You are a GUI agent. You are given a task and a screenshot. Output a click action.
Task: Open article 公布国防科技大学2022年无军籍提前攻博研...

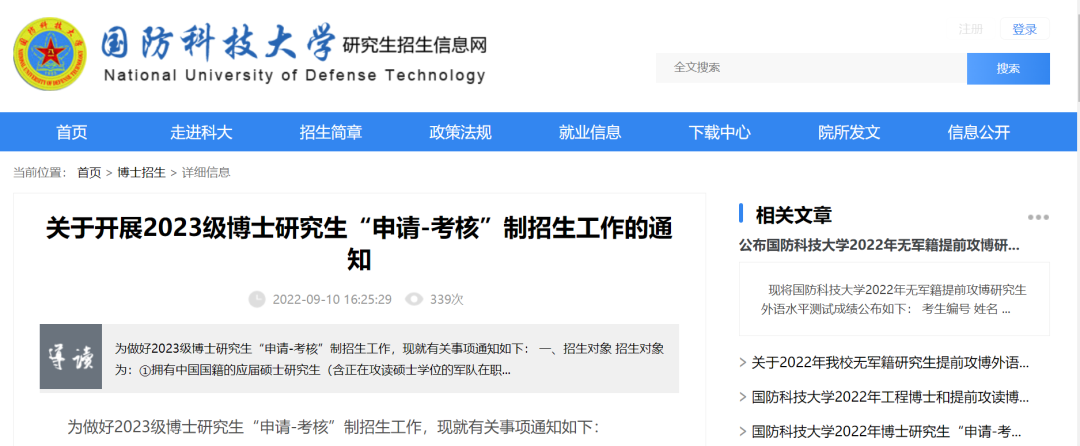(x=879, y=246)
